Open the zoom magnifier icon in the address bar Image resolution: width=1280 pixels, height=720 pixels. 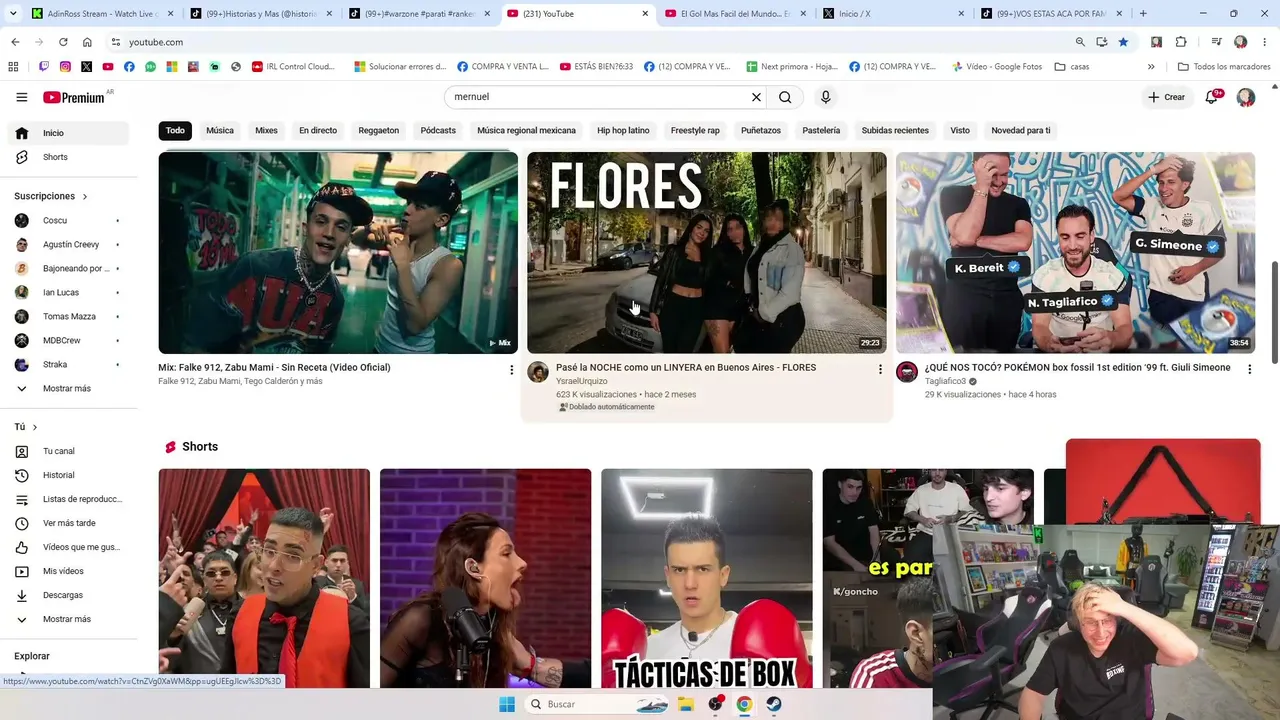[x=1080, y=42]
